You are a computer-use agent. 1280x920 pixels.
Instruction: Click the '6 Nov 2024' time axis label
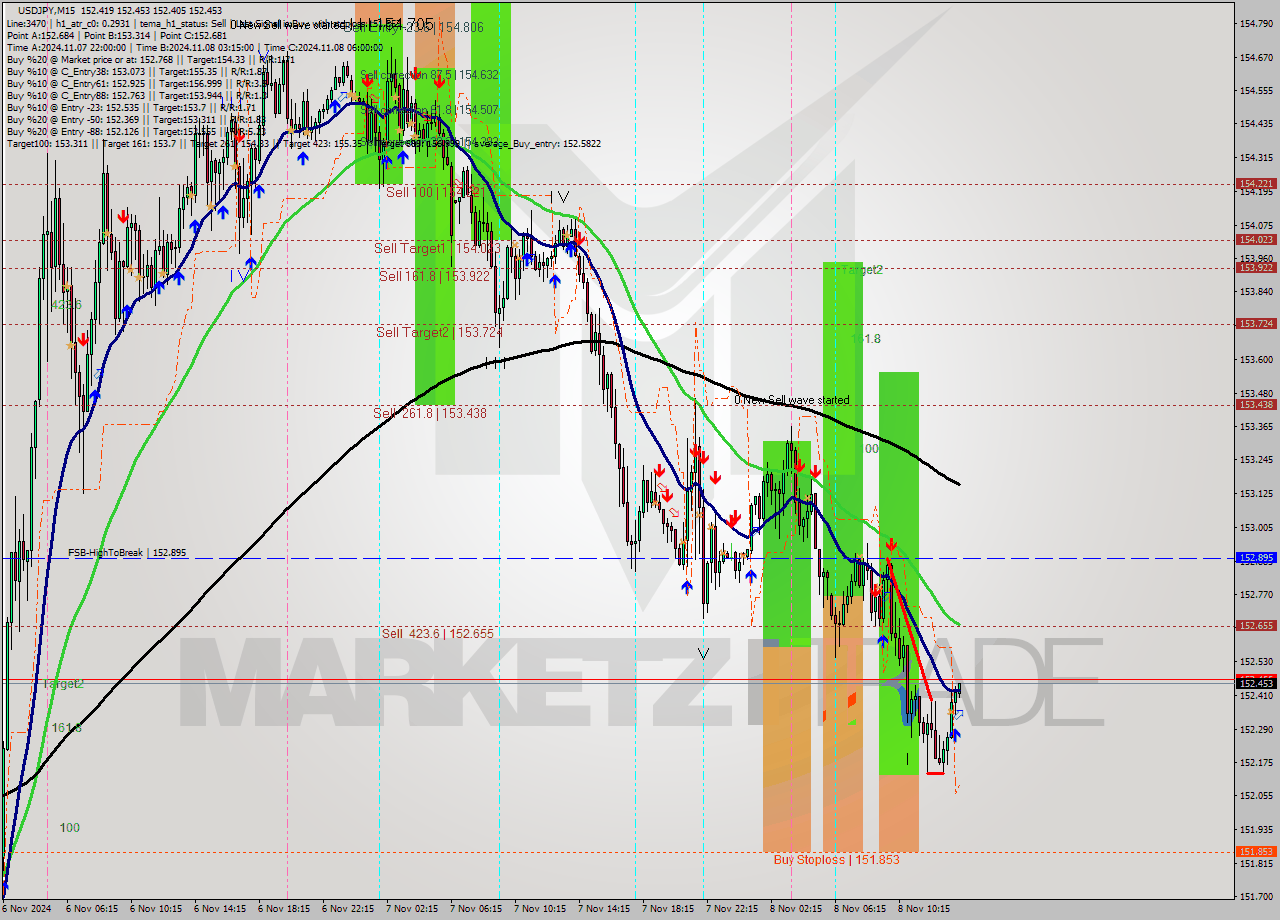point(24,909)
